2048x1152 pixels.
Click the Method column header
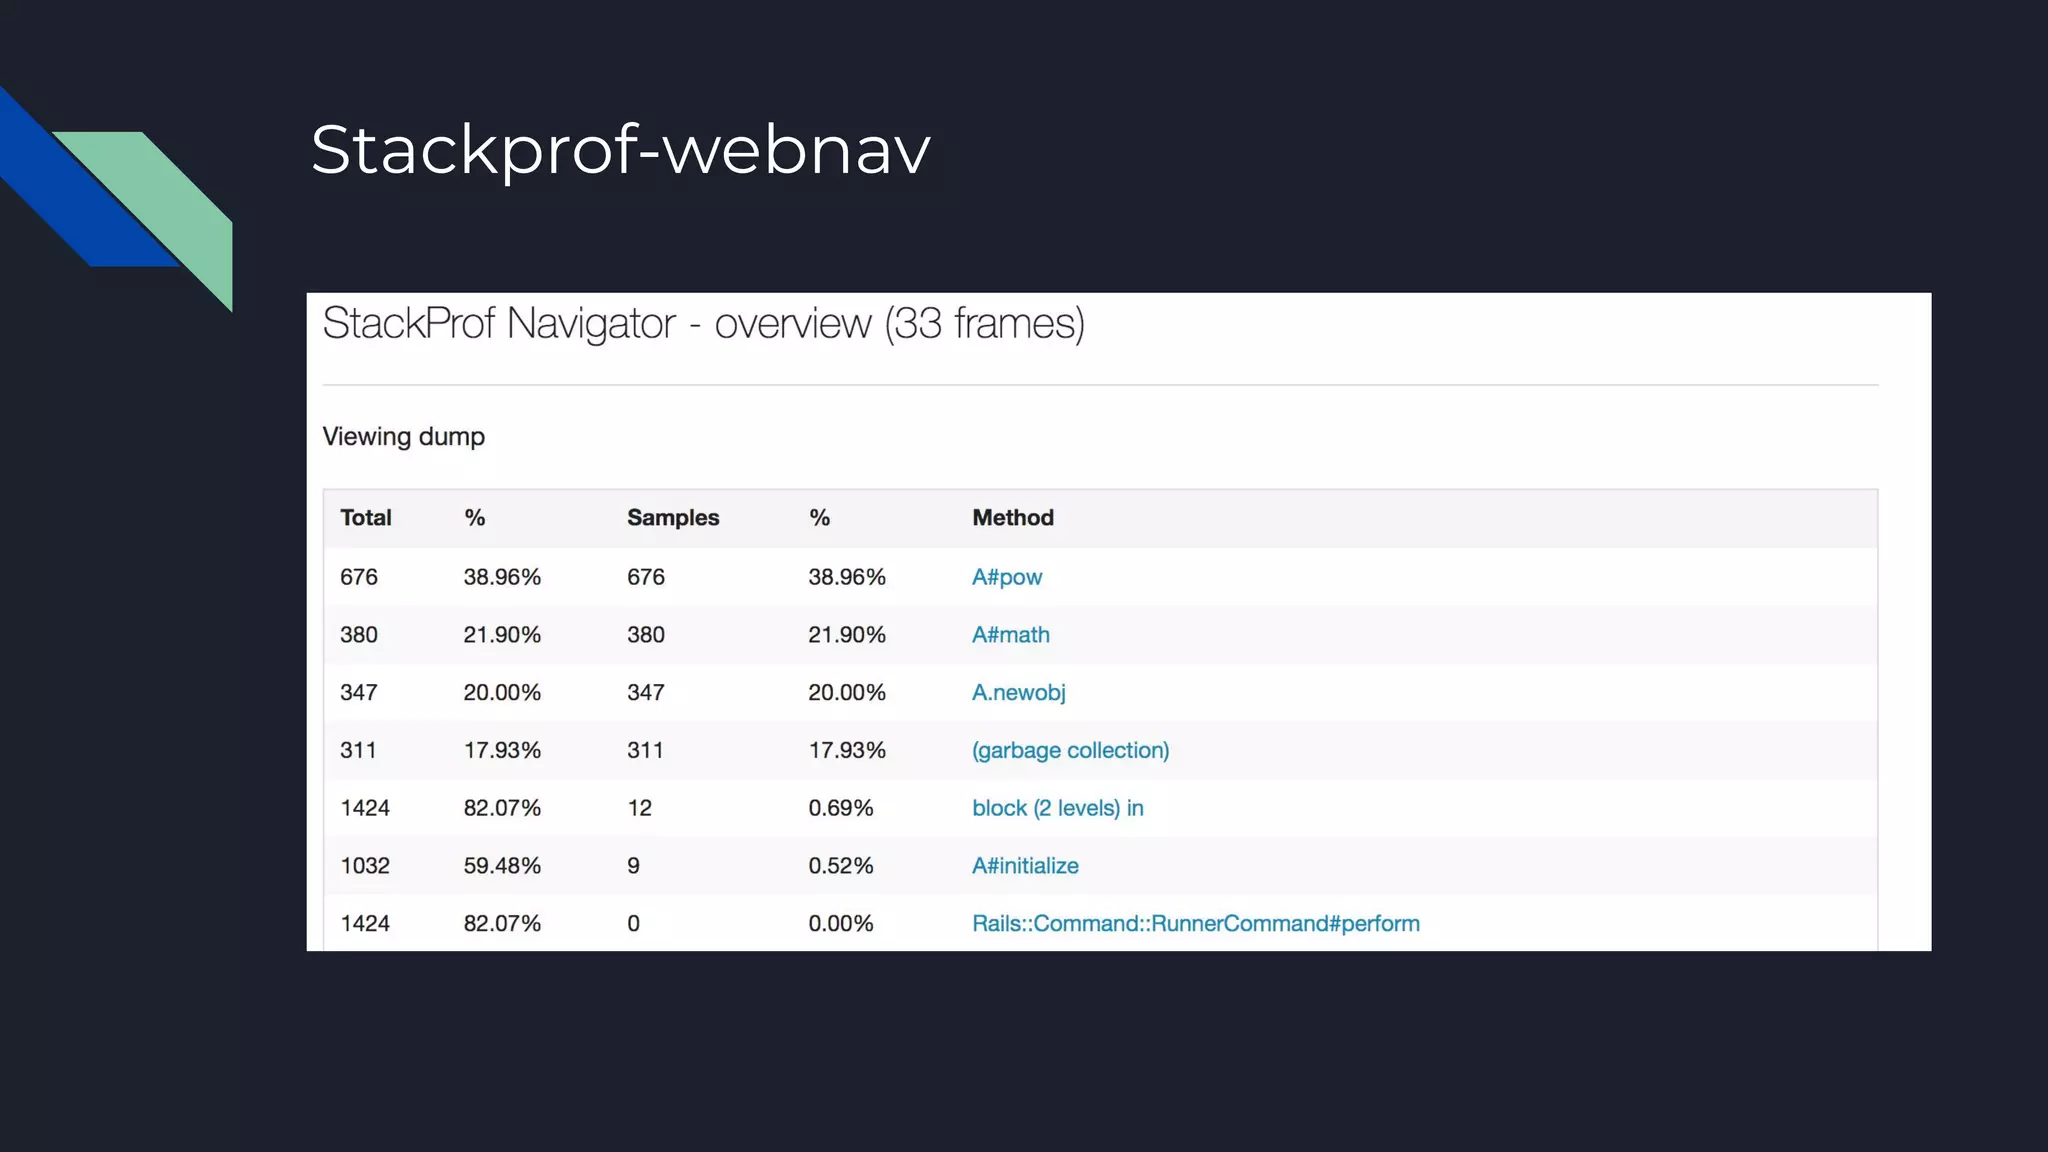pos(1013,518)
